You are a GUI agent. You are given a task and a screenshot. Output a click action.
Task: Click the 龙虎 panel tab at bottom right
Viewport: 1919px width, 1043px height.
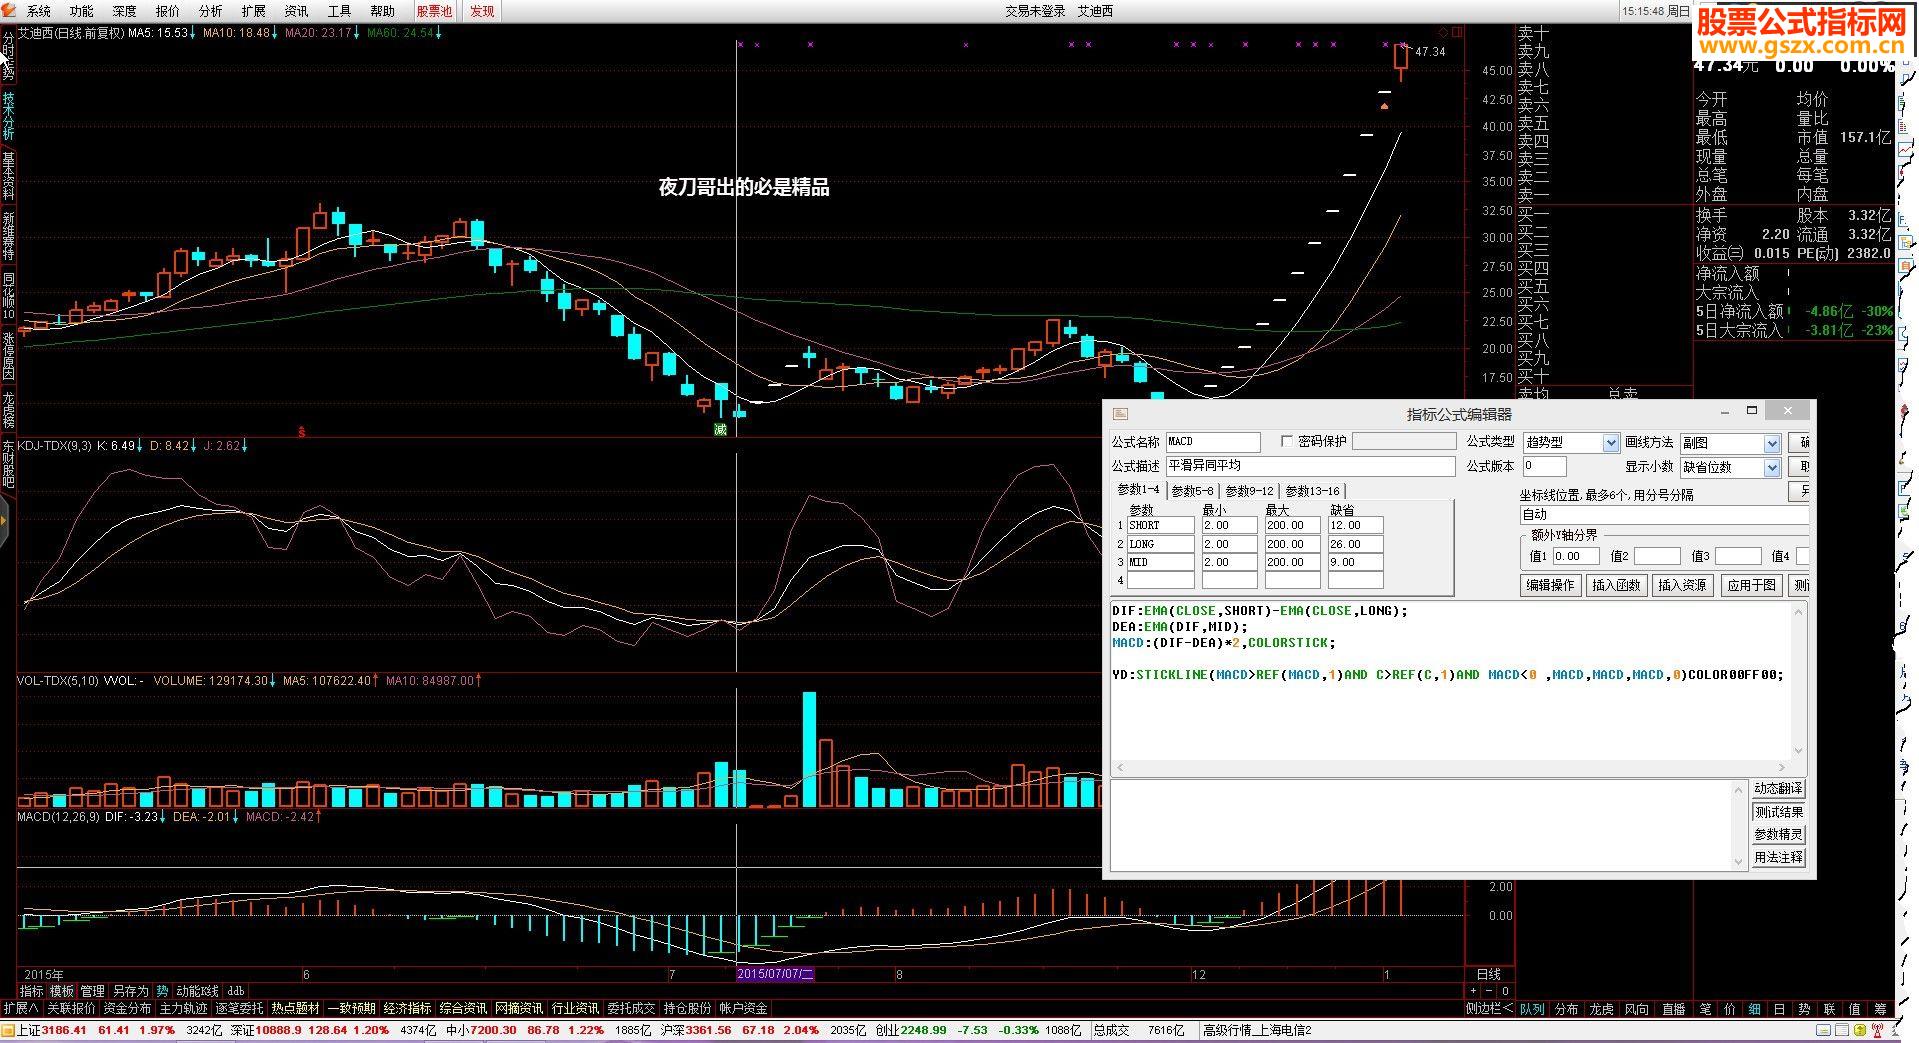click(x=1602, y=1009)
